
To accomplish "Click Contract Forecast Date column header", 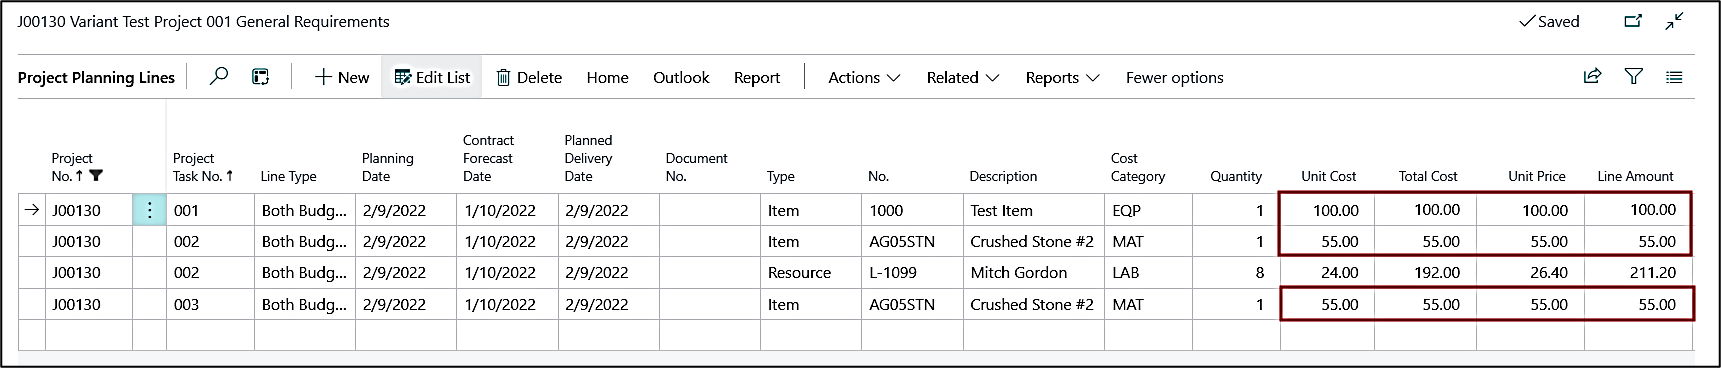I will pyautogui.click(x=488, y=158).
